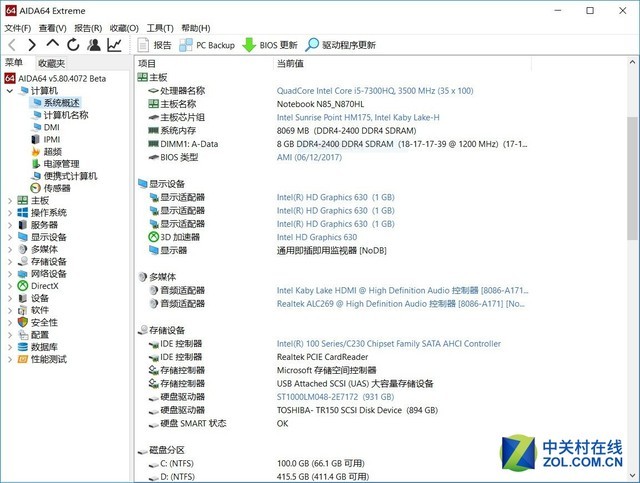Click the user silhouette toolbar icon
640x483 pixels.
[94, 45]
